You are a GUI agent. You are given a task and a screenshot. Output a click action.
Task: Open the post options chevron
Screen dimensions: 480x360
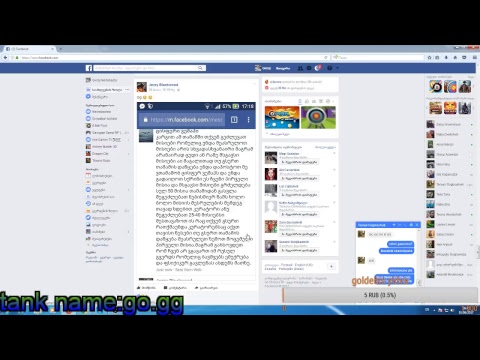click(254, 84)
